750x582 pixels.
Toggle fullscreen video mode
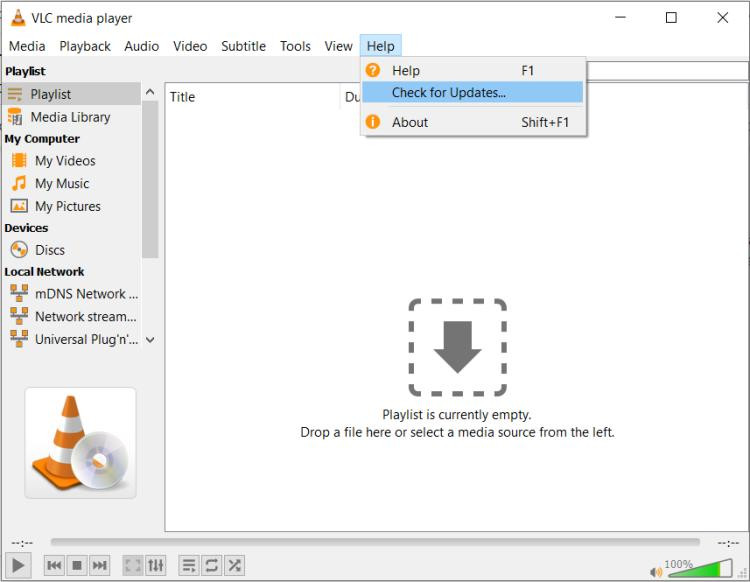pos(132,565)
